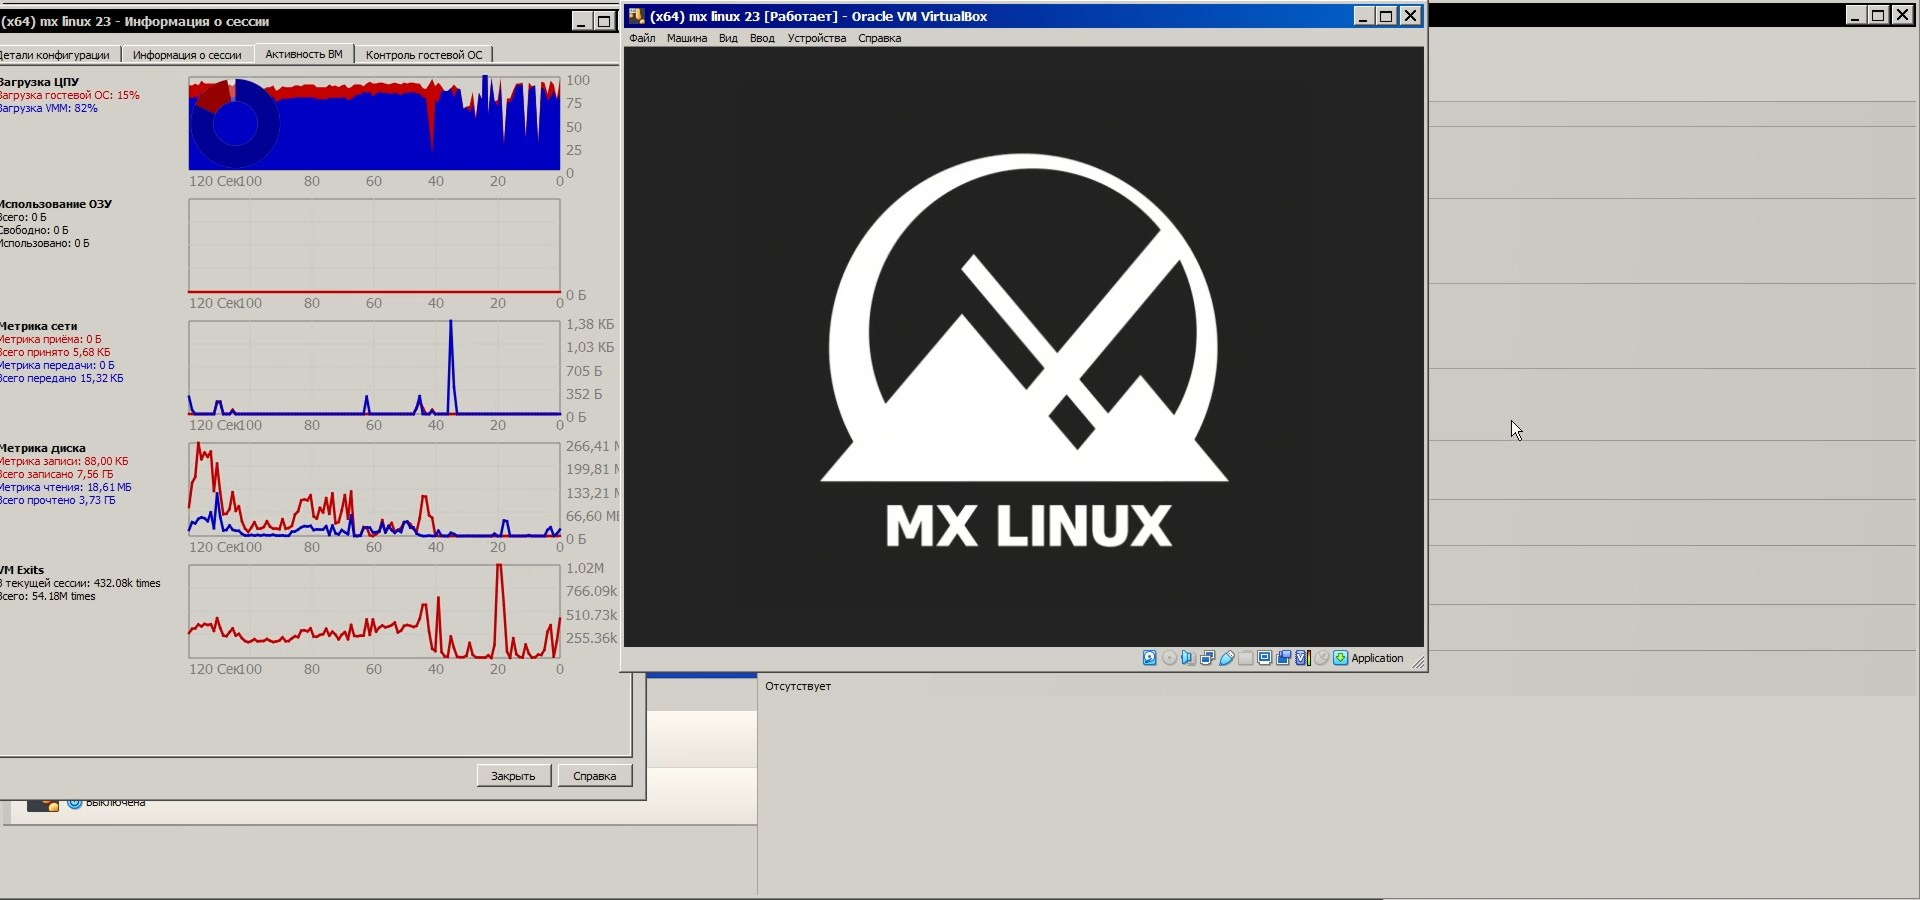
Task: Click the VirtualBox icon in the VM window title bar
Action: tap(636, 16)
